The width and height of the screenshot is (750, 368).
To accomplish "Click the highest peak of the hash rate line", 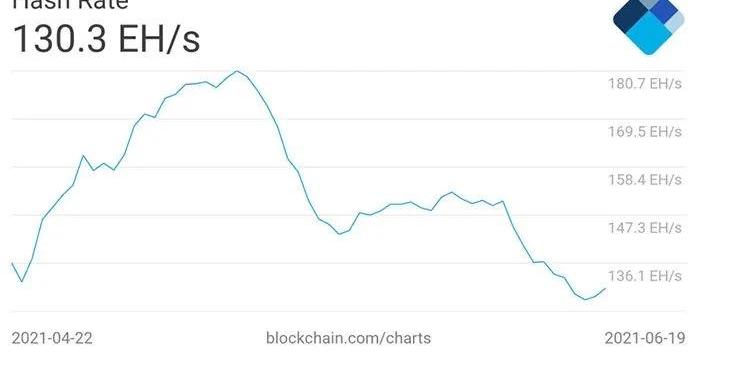I will point(236,71).
